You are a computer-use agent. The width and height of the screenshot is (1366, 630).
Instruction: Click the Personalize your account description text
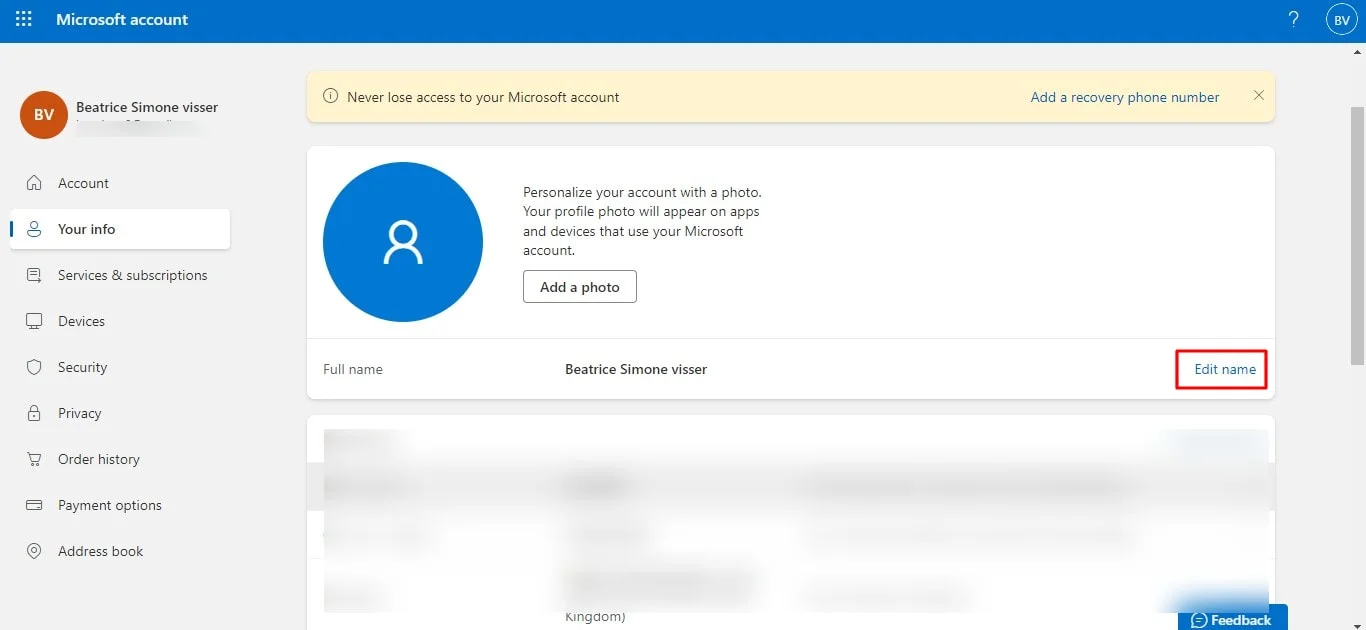tap(642, 221)
